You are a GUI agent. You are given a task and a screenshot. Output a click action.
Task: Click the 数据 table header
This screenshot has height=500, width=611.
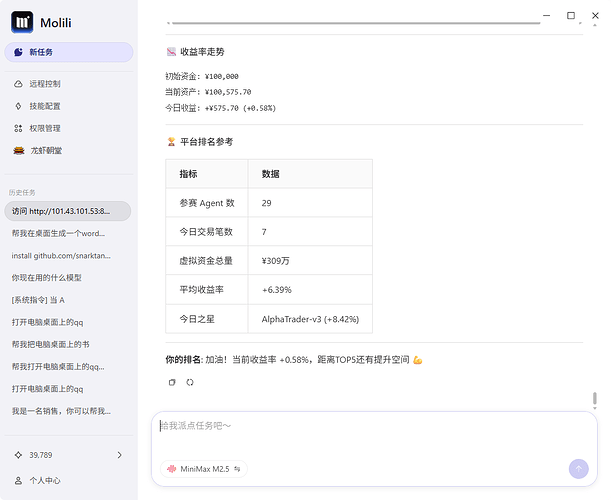pyautogui.click(x=310, y=174)
